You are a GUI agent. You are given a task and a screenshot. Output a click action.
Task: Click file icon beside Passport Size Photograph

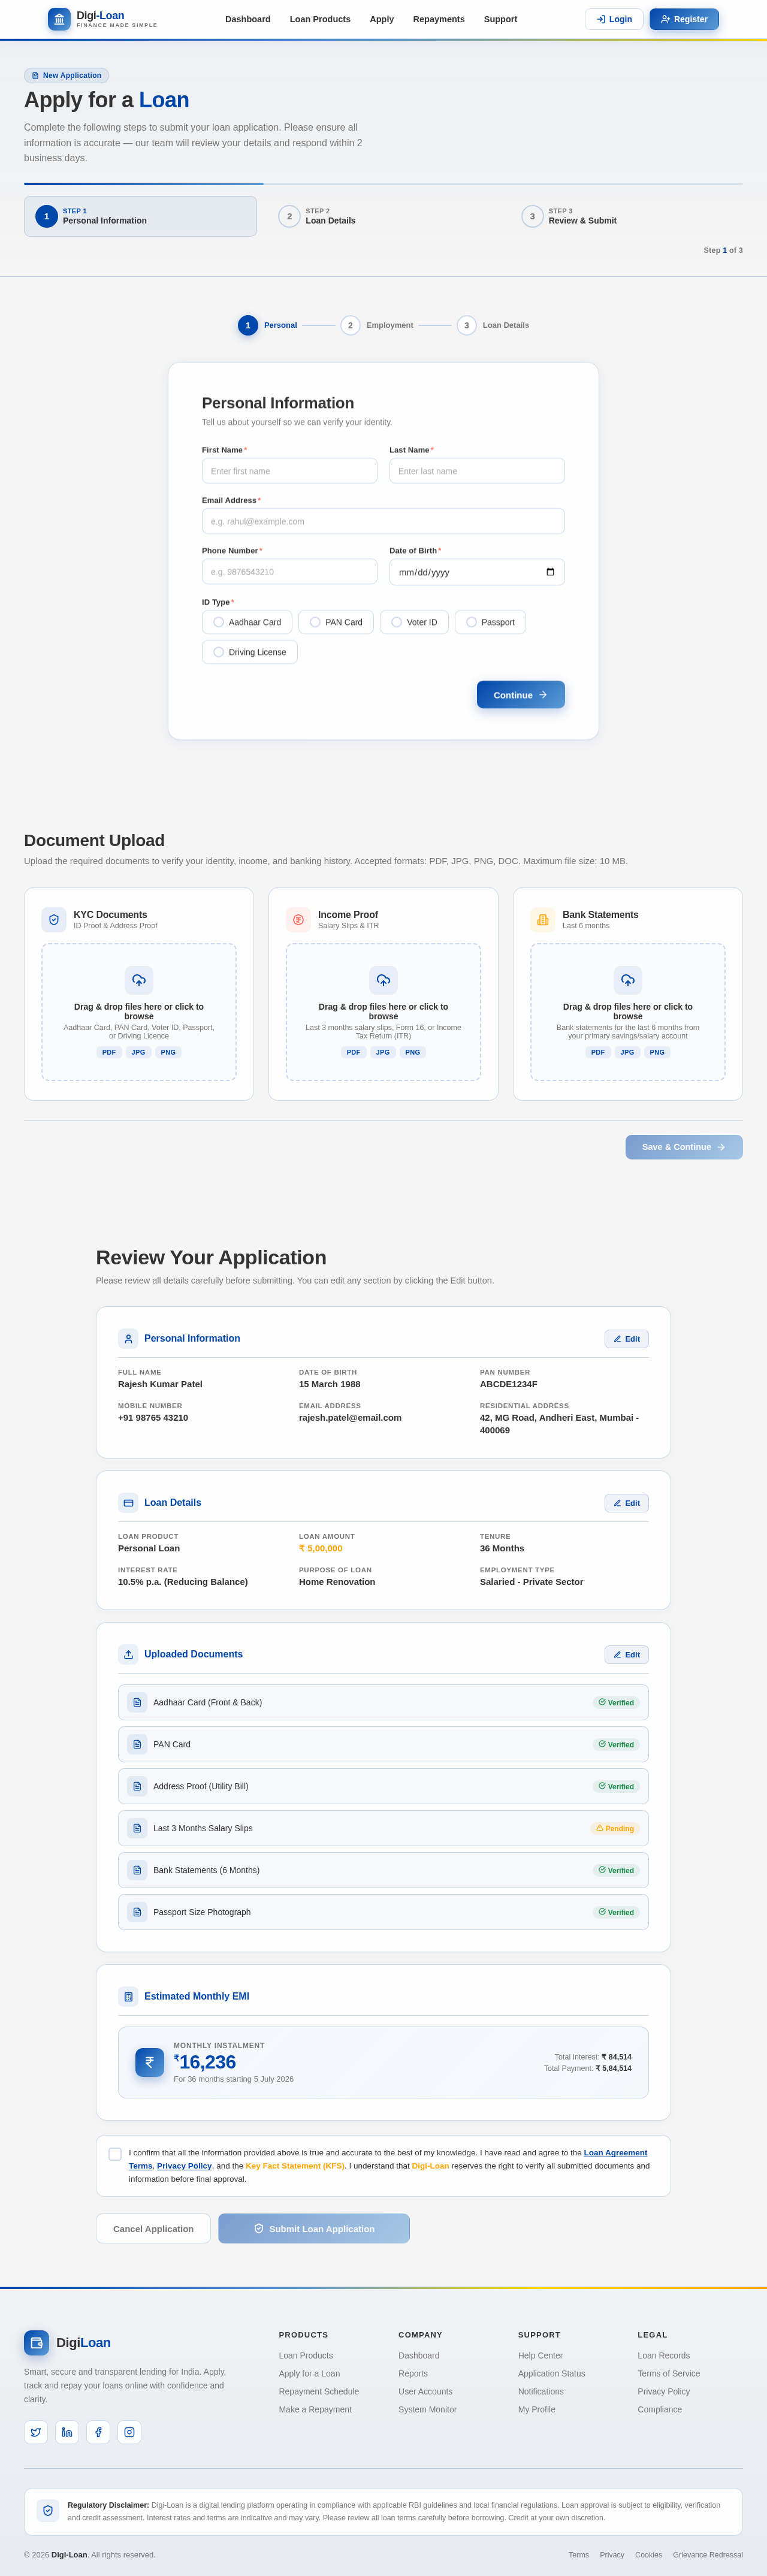point(137,1913)
